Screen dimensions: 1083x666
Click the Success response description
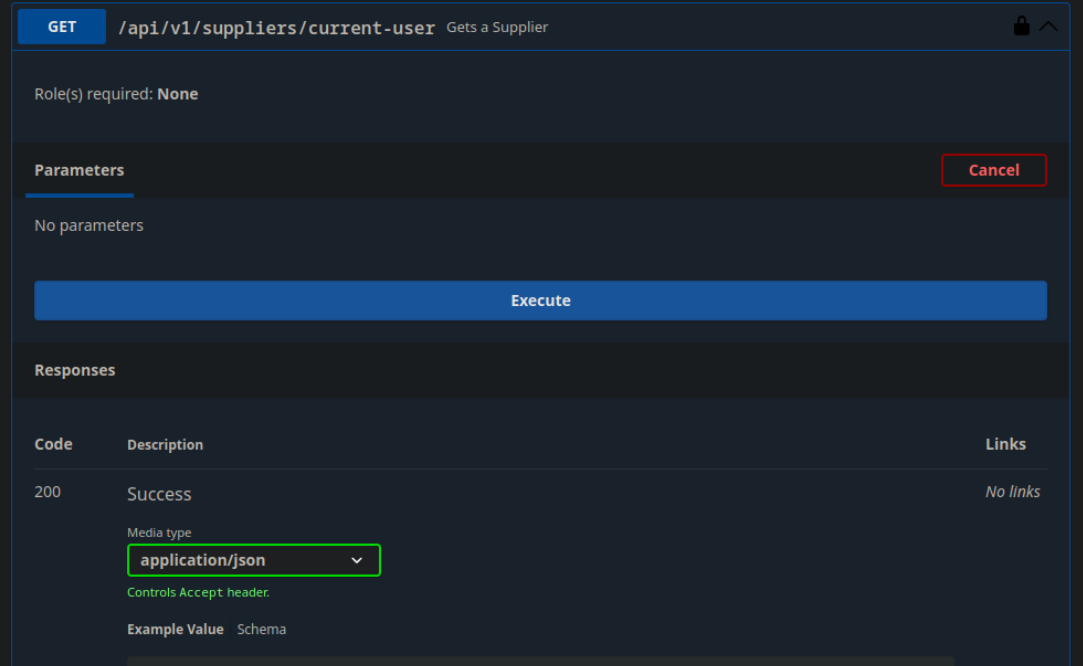[x=159, y=494]
